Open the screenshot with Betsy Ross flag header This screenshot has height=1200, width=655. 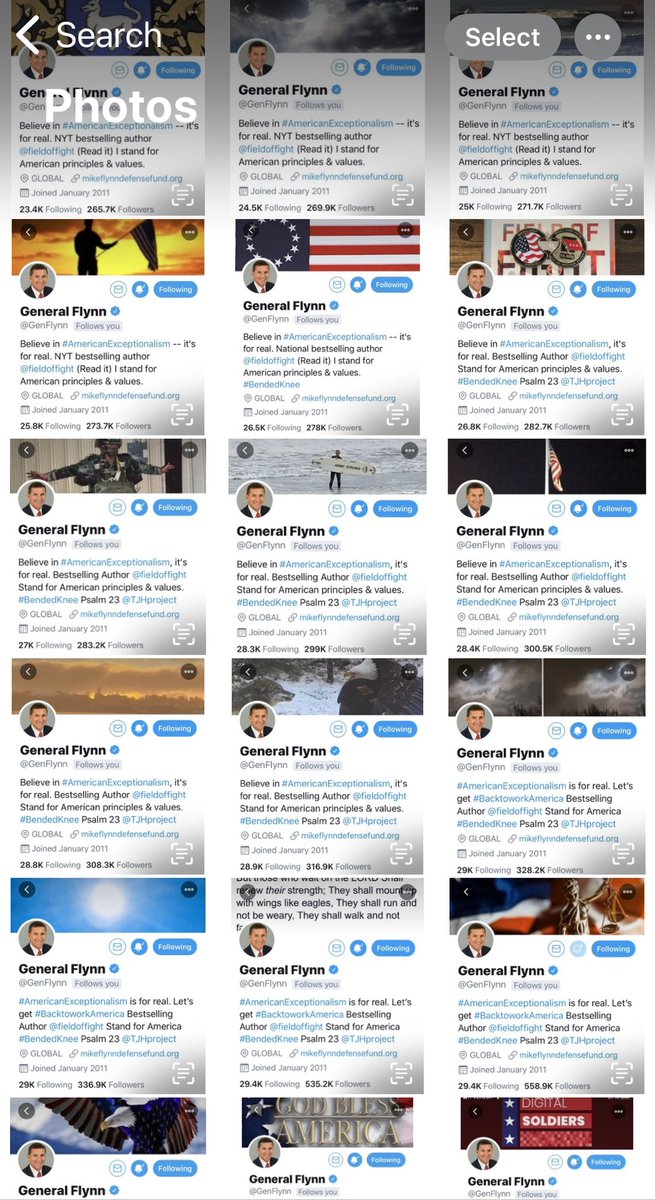pyautogui.click(x=327, y=327)
